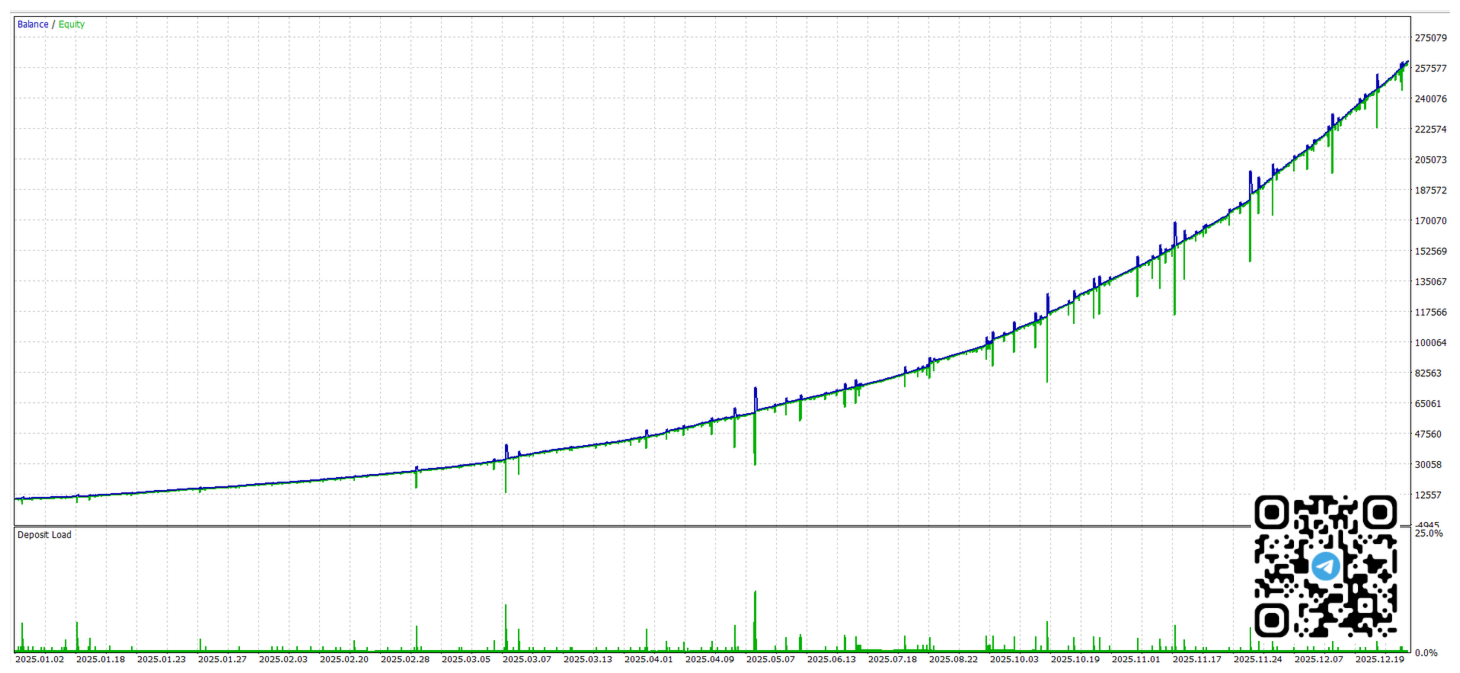This screenshot has height=673, width=1460.
Task: Click the 2025.01.27 date label
Action: pos(223,660)
